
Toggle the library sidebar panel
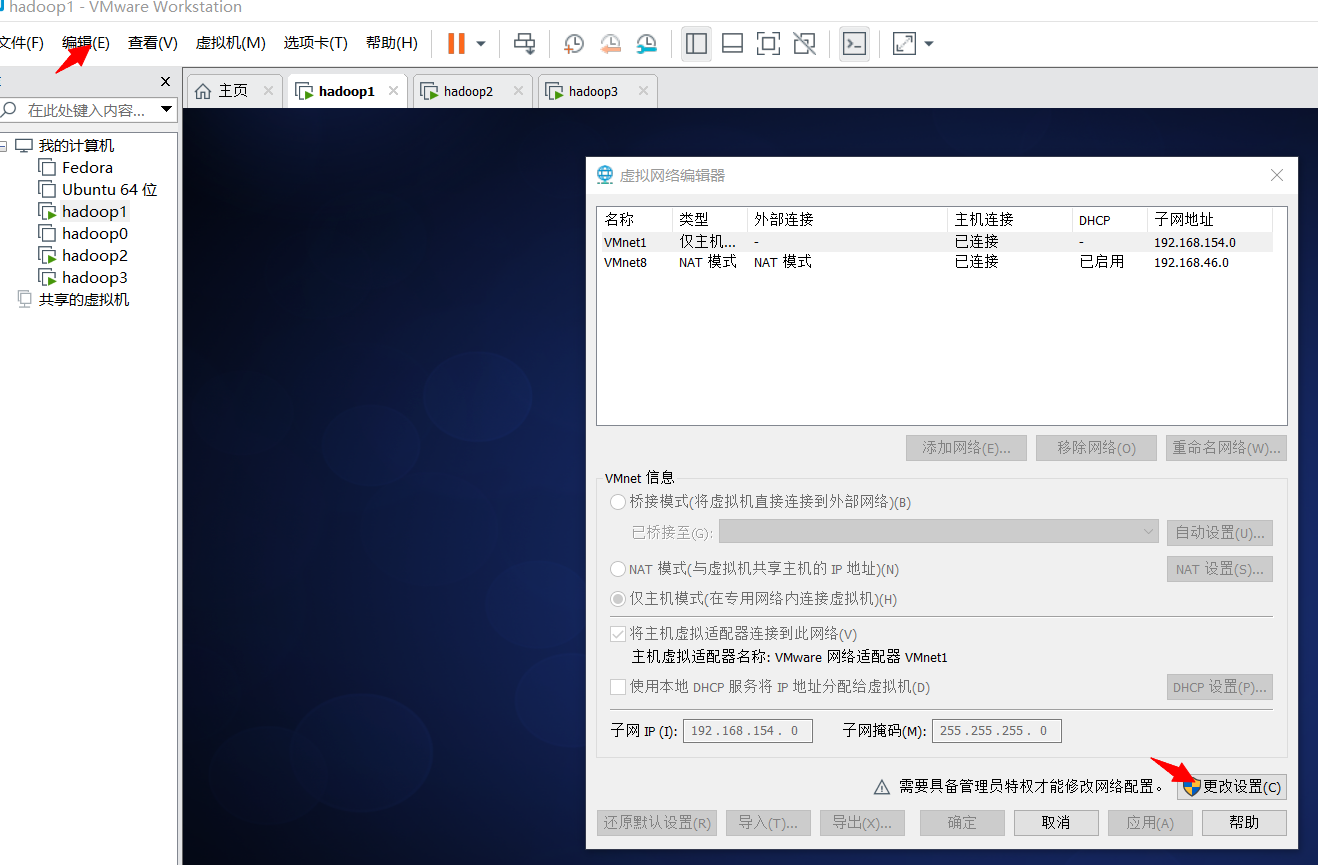click(x=696, y=43)
